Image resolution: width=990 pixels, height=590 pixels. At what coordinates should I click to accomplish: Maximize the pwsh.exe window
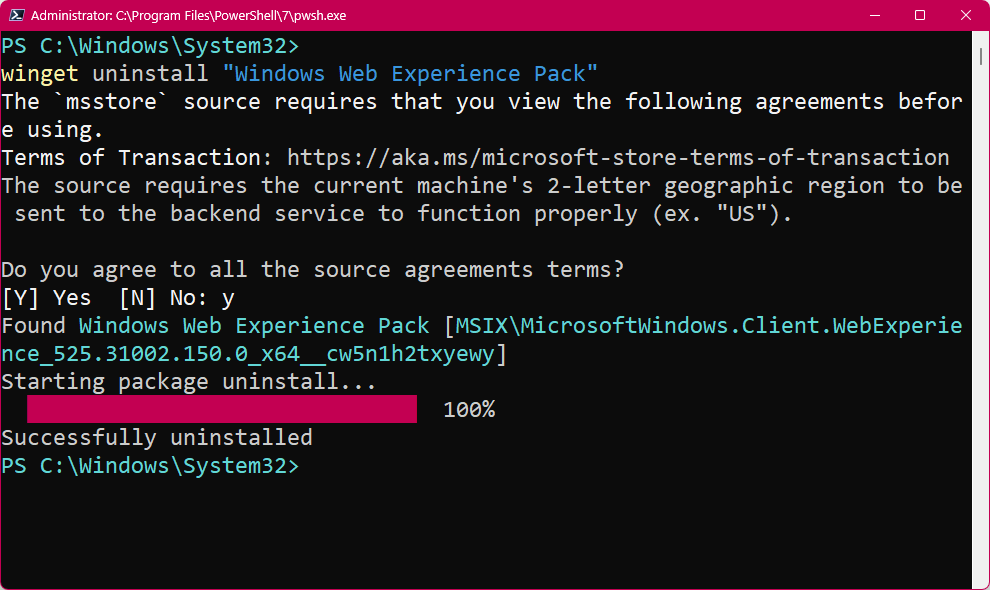coord(920,15)
